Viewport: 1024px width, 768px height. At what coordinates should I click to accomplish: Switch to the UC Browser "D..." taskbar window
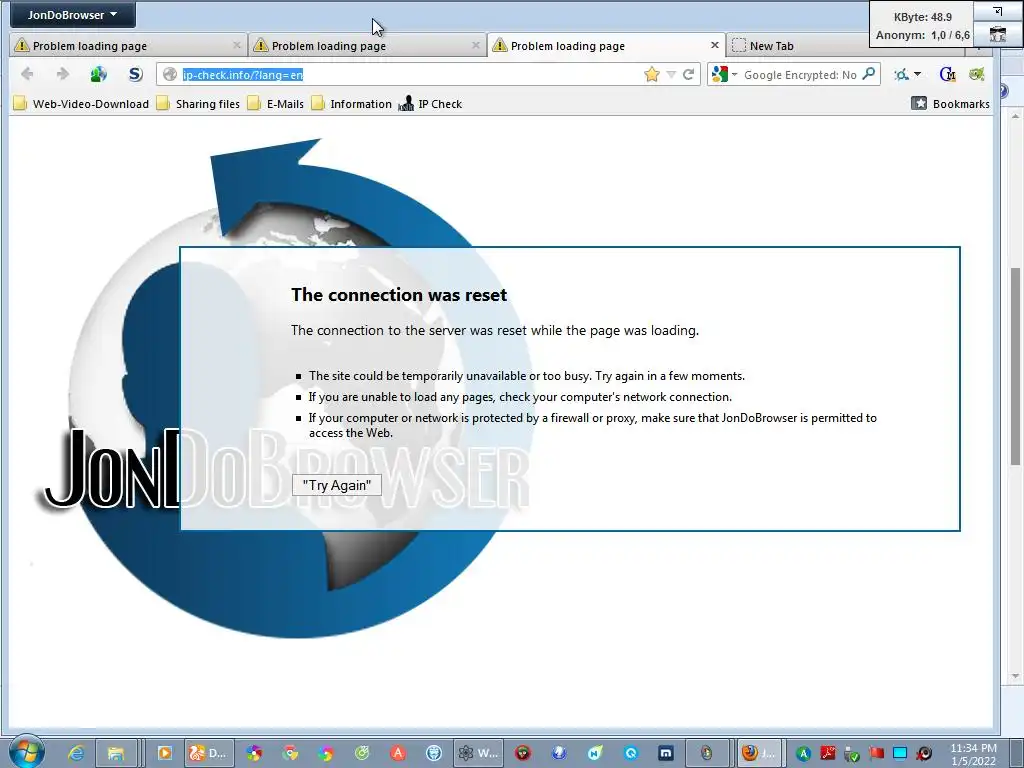(x=207, y=753)
